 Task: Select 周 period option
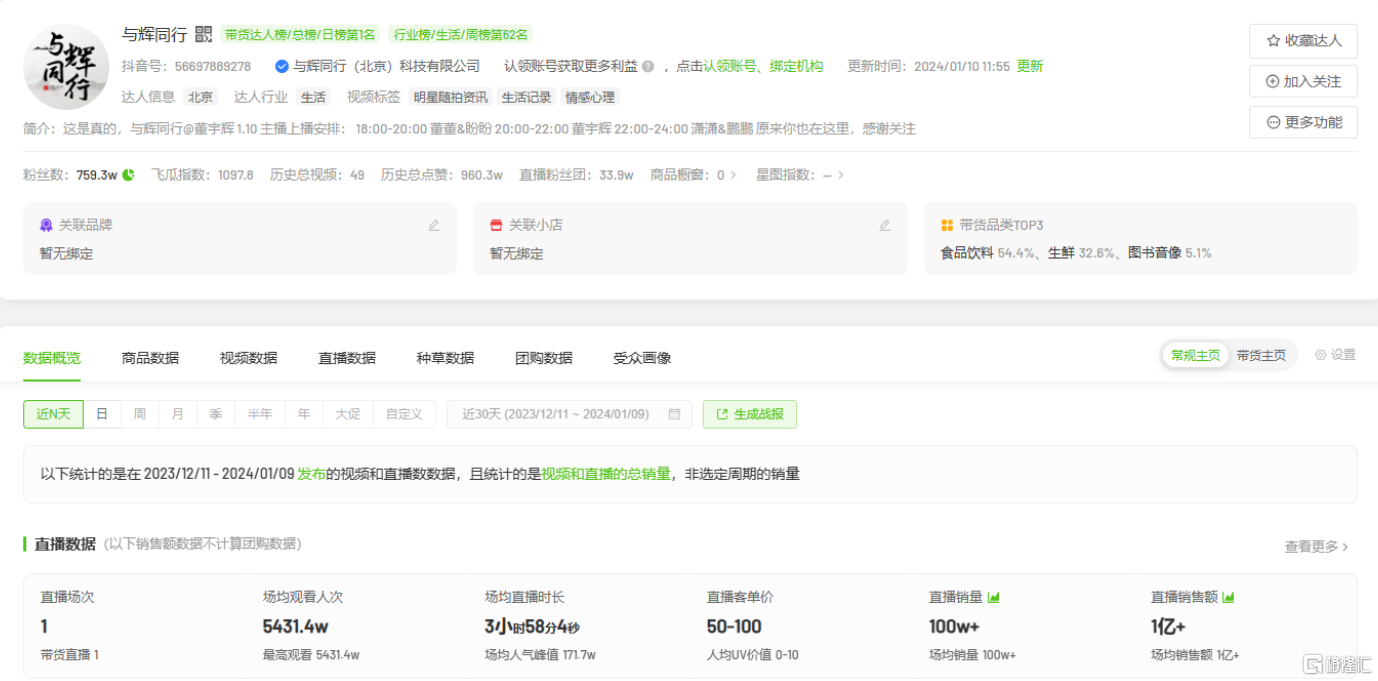pyautogui.click(x=140, y=414)
